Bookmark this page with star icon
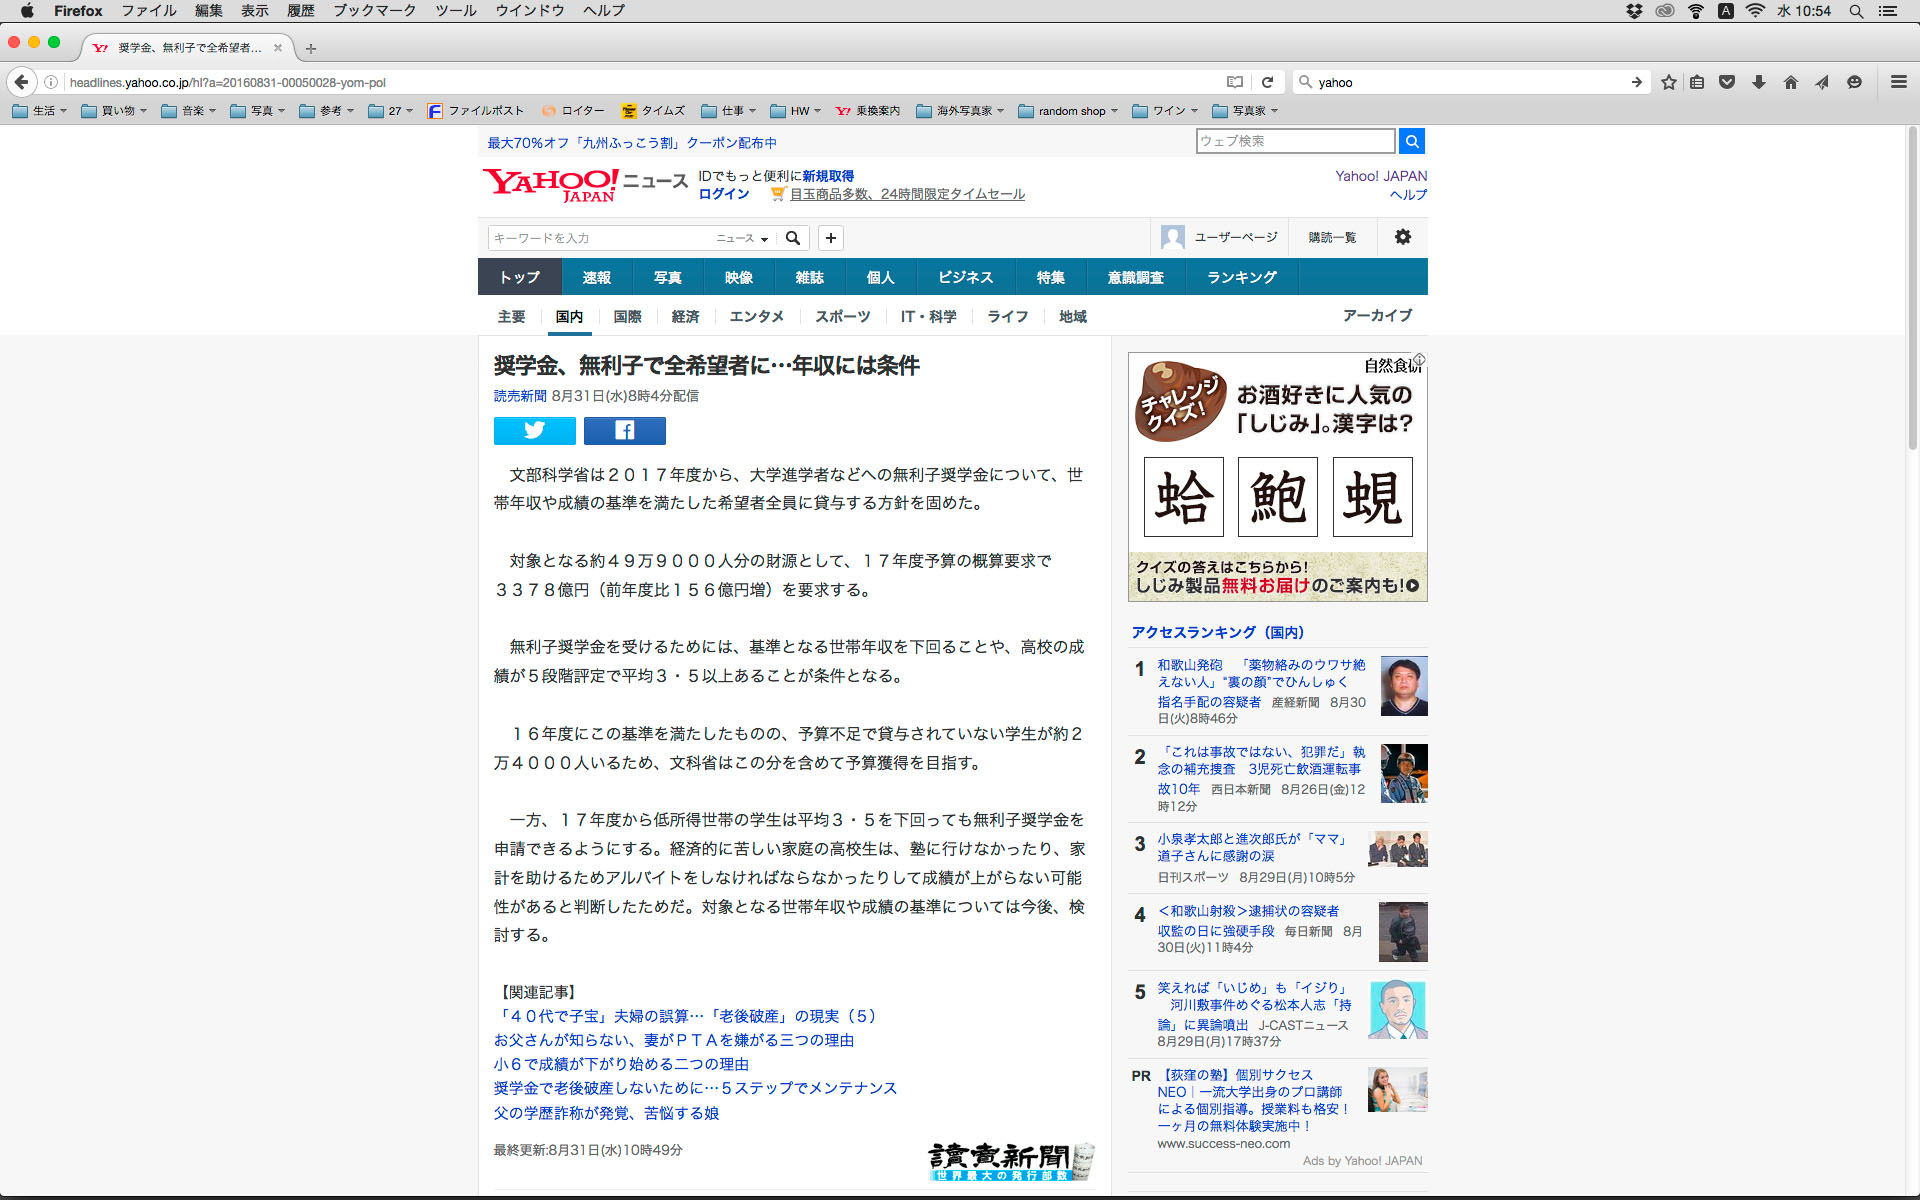Screen dimensions: 1920x1200 [1668, 82]
